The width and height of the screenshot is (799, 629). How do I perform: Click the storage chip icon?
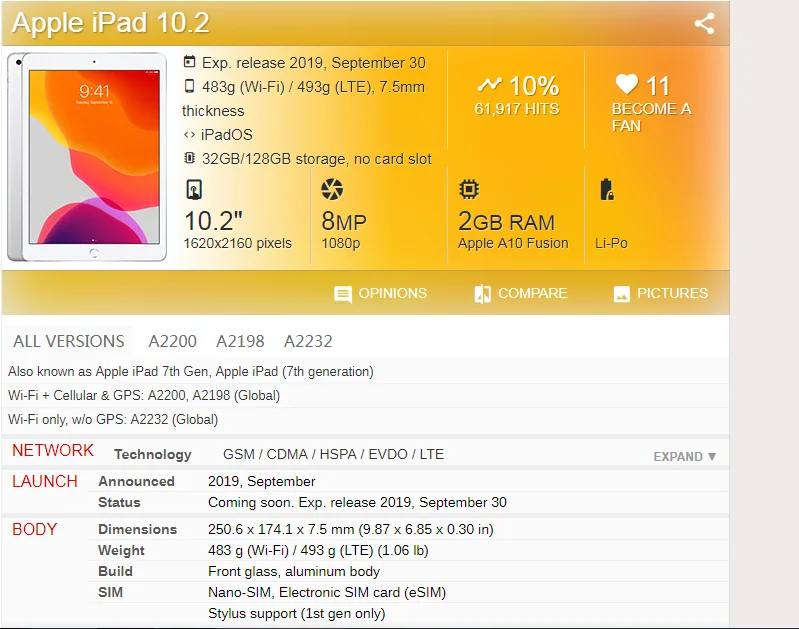point(189,158)
